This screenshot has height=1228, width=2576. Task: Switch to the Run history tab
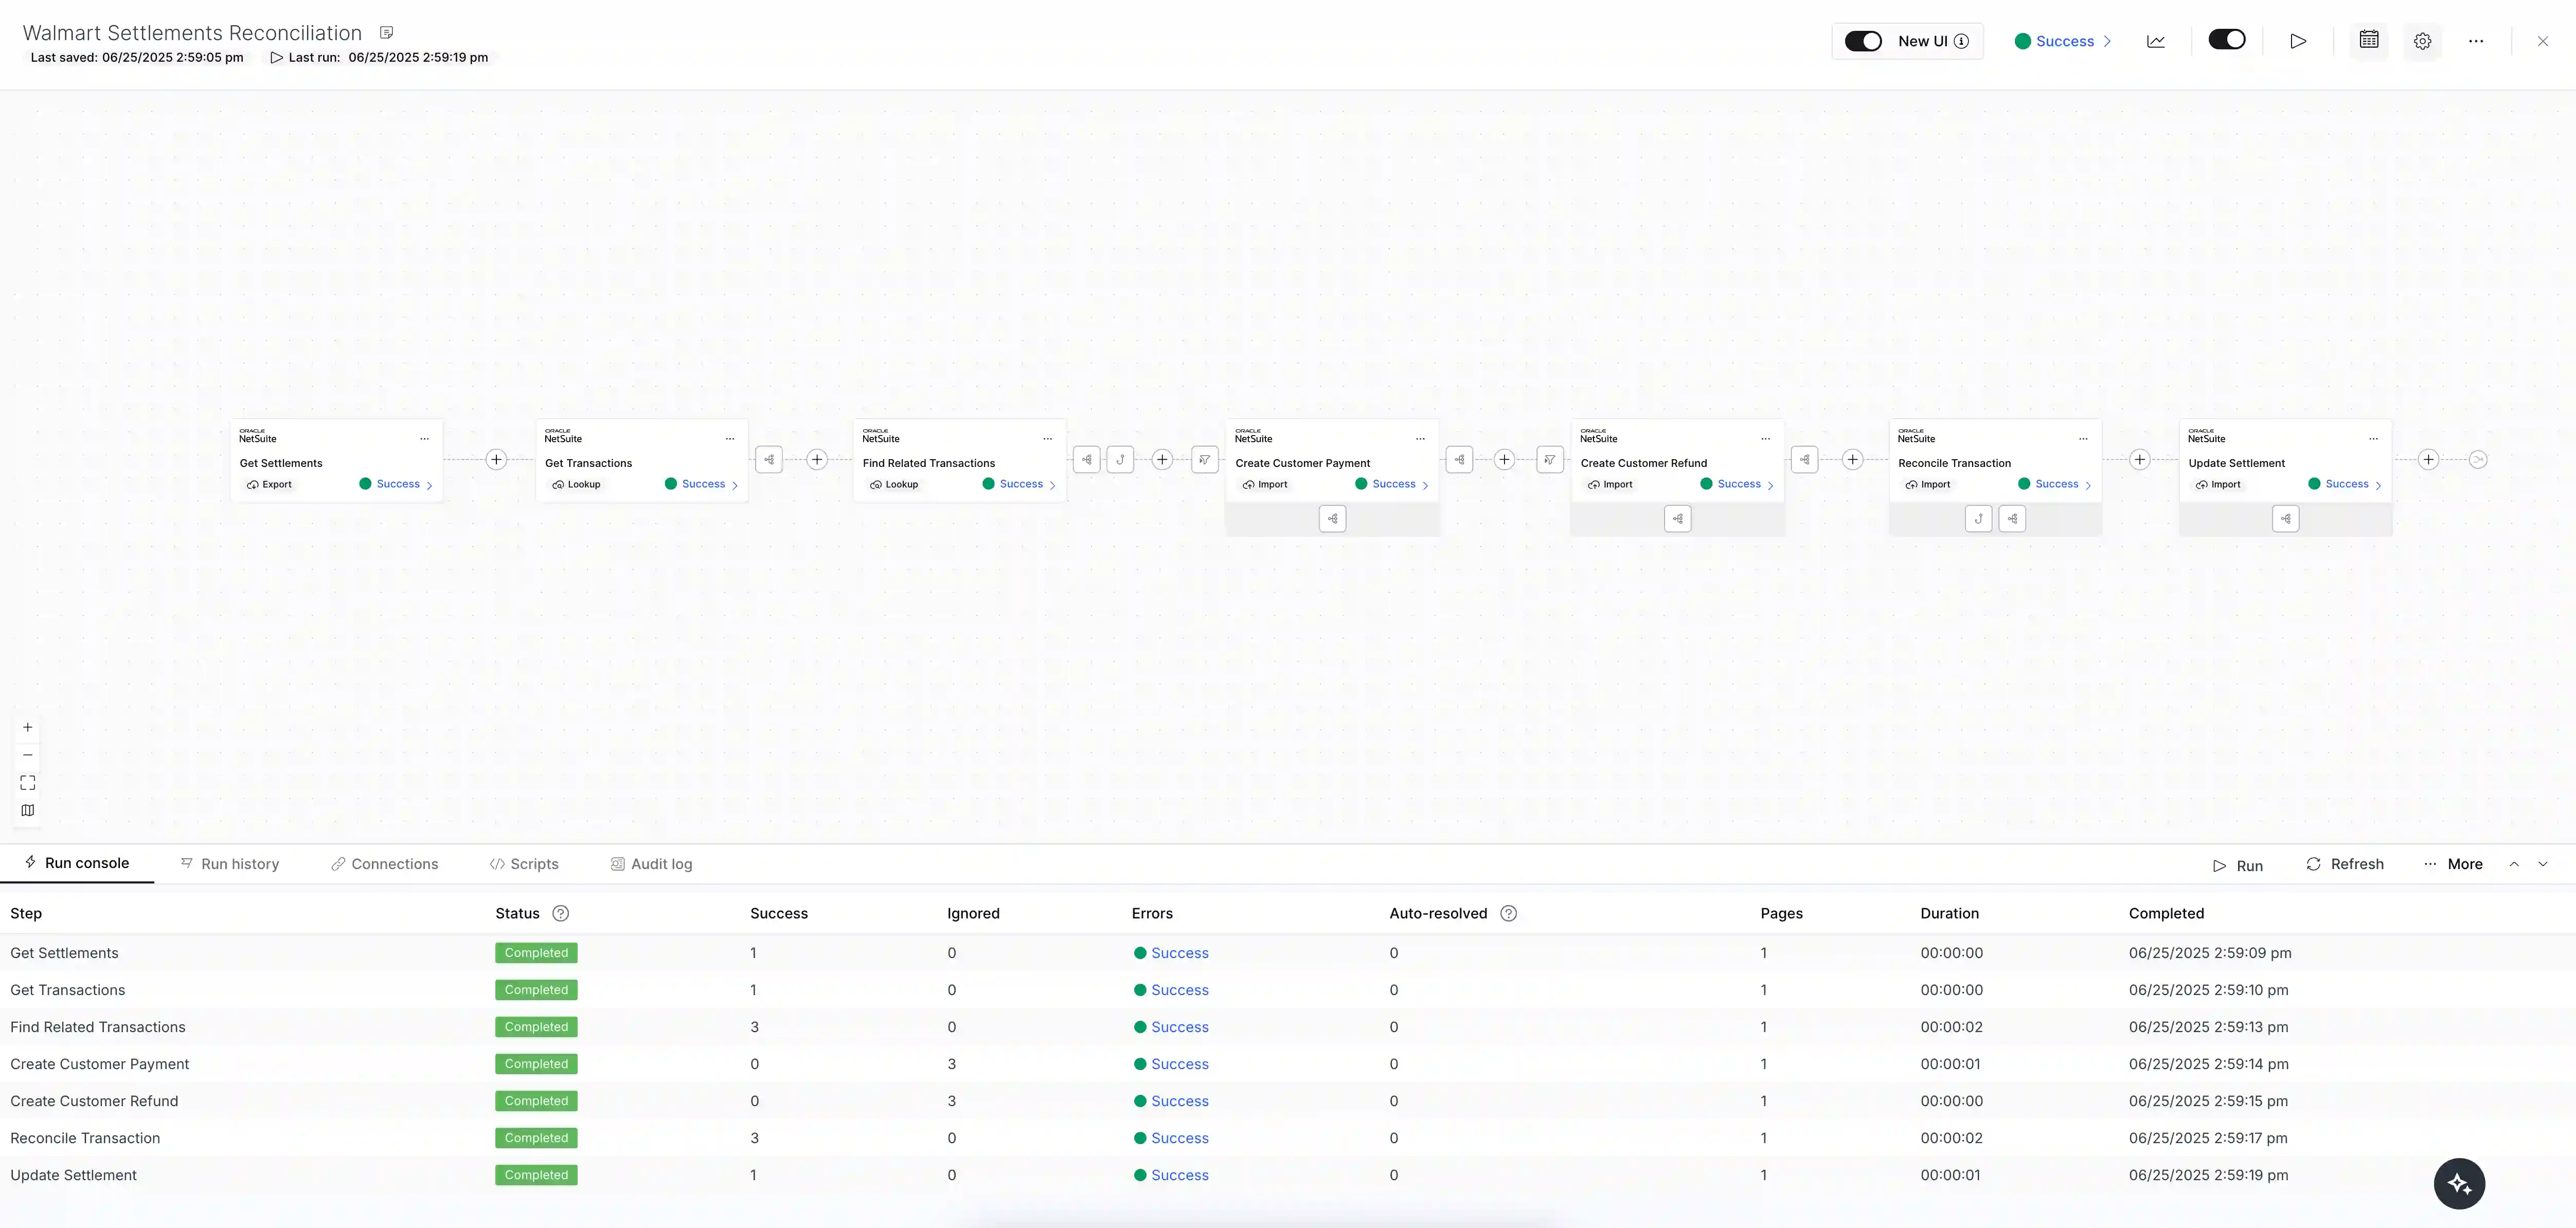tap(230, 864)
